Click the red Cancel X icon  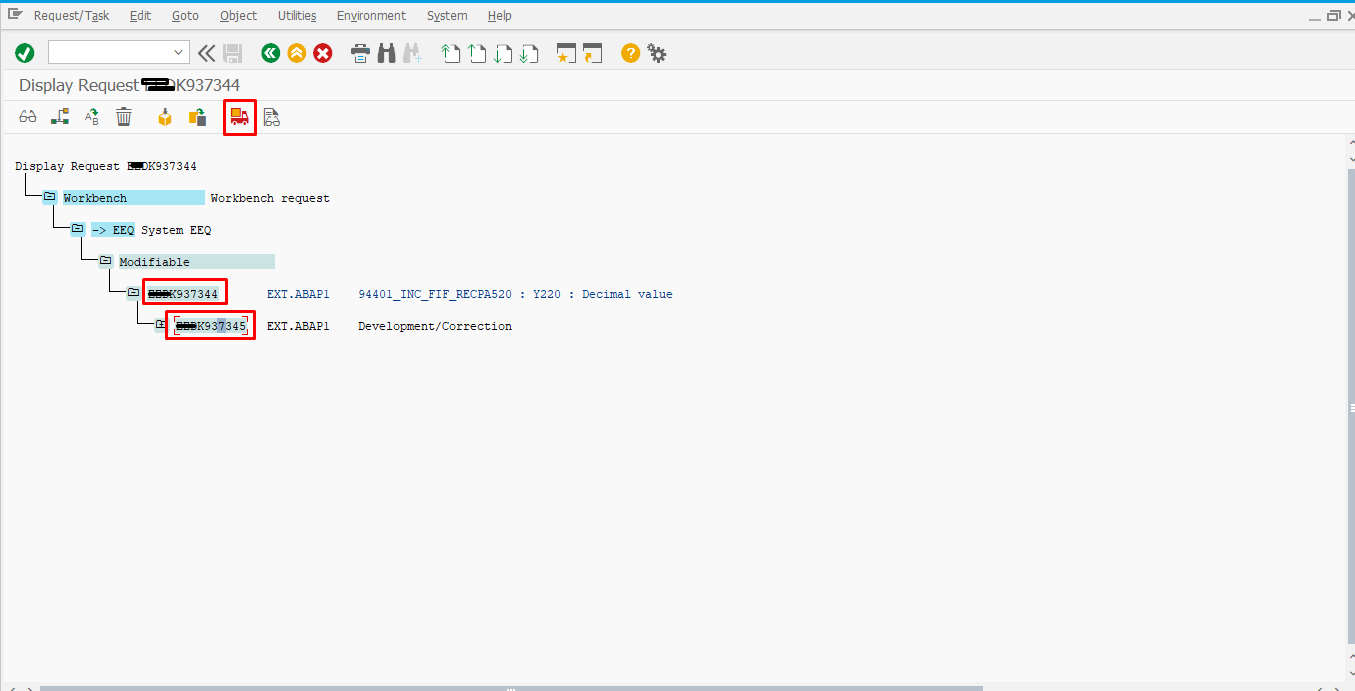pos(323,53)
